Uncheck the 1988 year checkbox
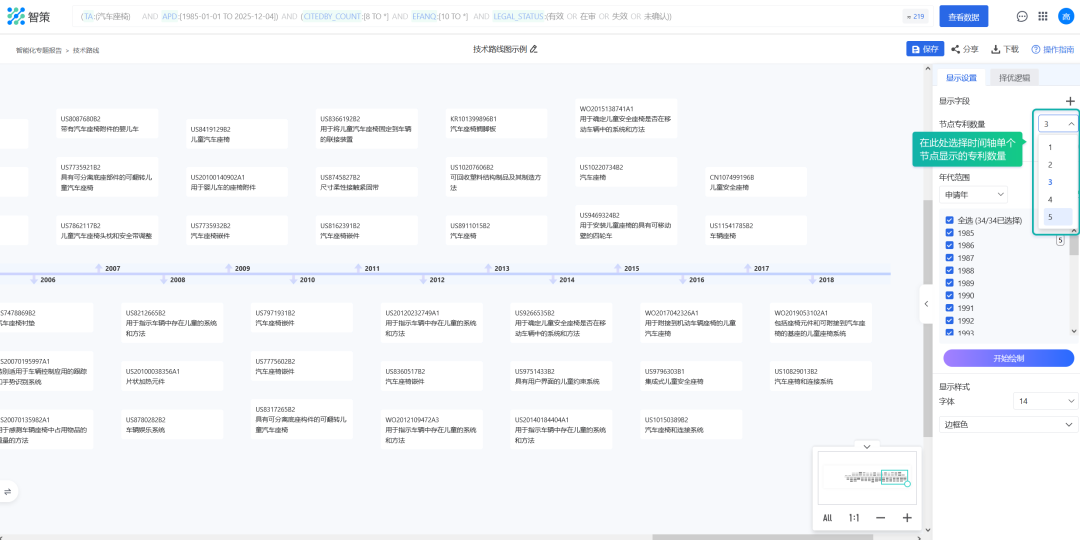 tap(949, 271)
